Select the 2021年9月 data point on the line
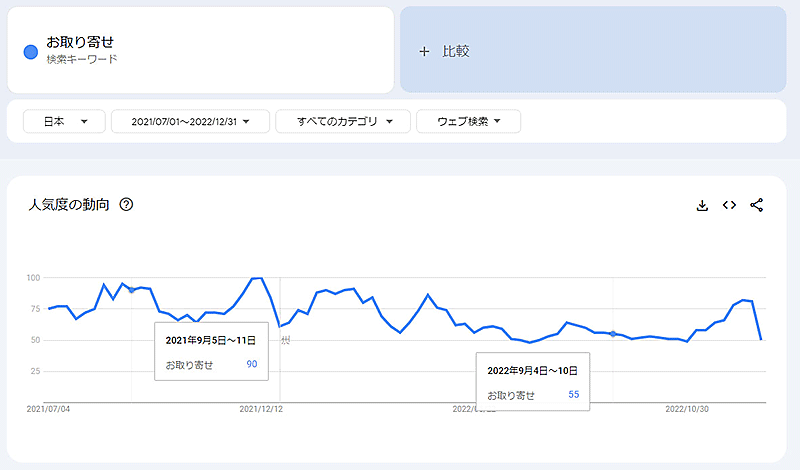 [x=132, y=290]
